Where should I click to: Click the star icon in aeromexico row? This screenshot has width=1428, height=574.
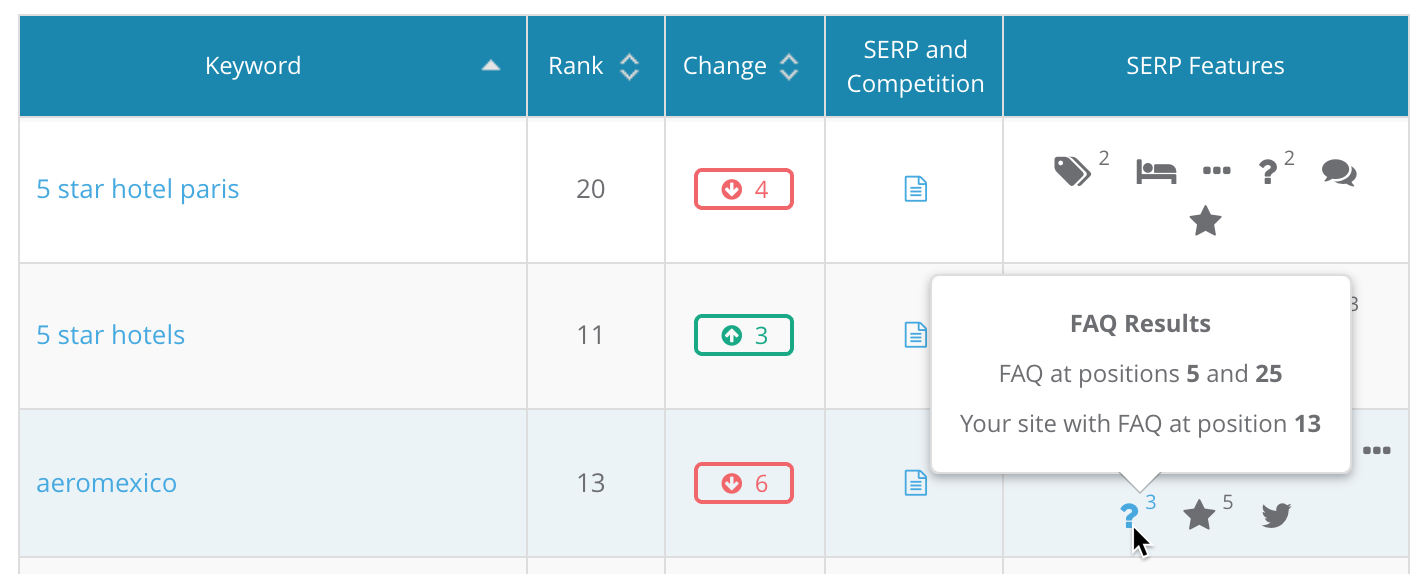point(1199,516)
